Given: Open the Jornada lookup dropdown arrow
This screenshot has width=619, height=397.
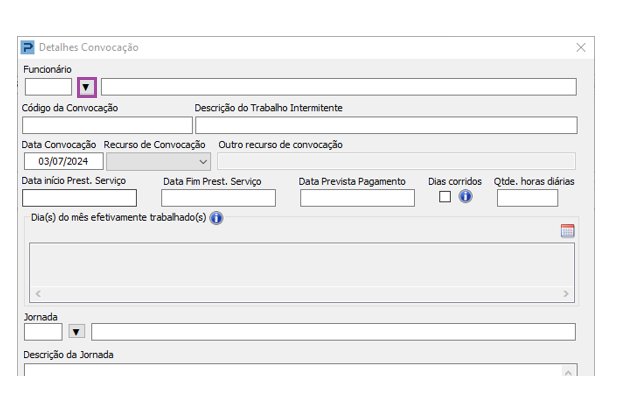Looking at the screenshot, I should [77, 332].
